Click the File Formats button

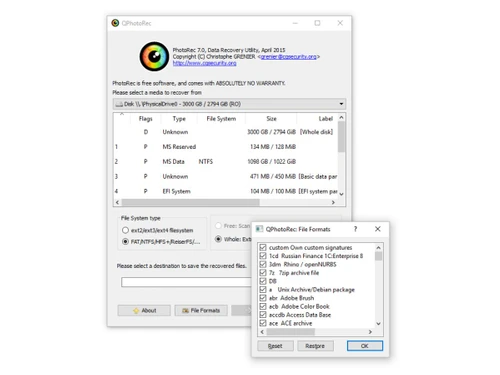click(201, 310)
